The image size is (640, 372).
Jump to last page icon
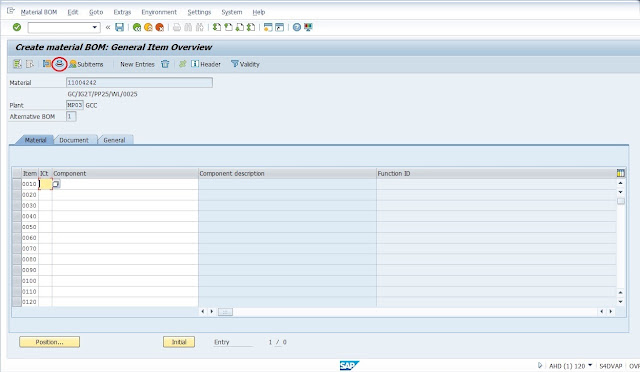click(251, 27)
